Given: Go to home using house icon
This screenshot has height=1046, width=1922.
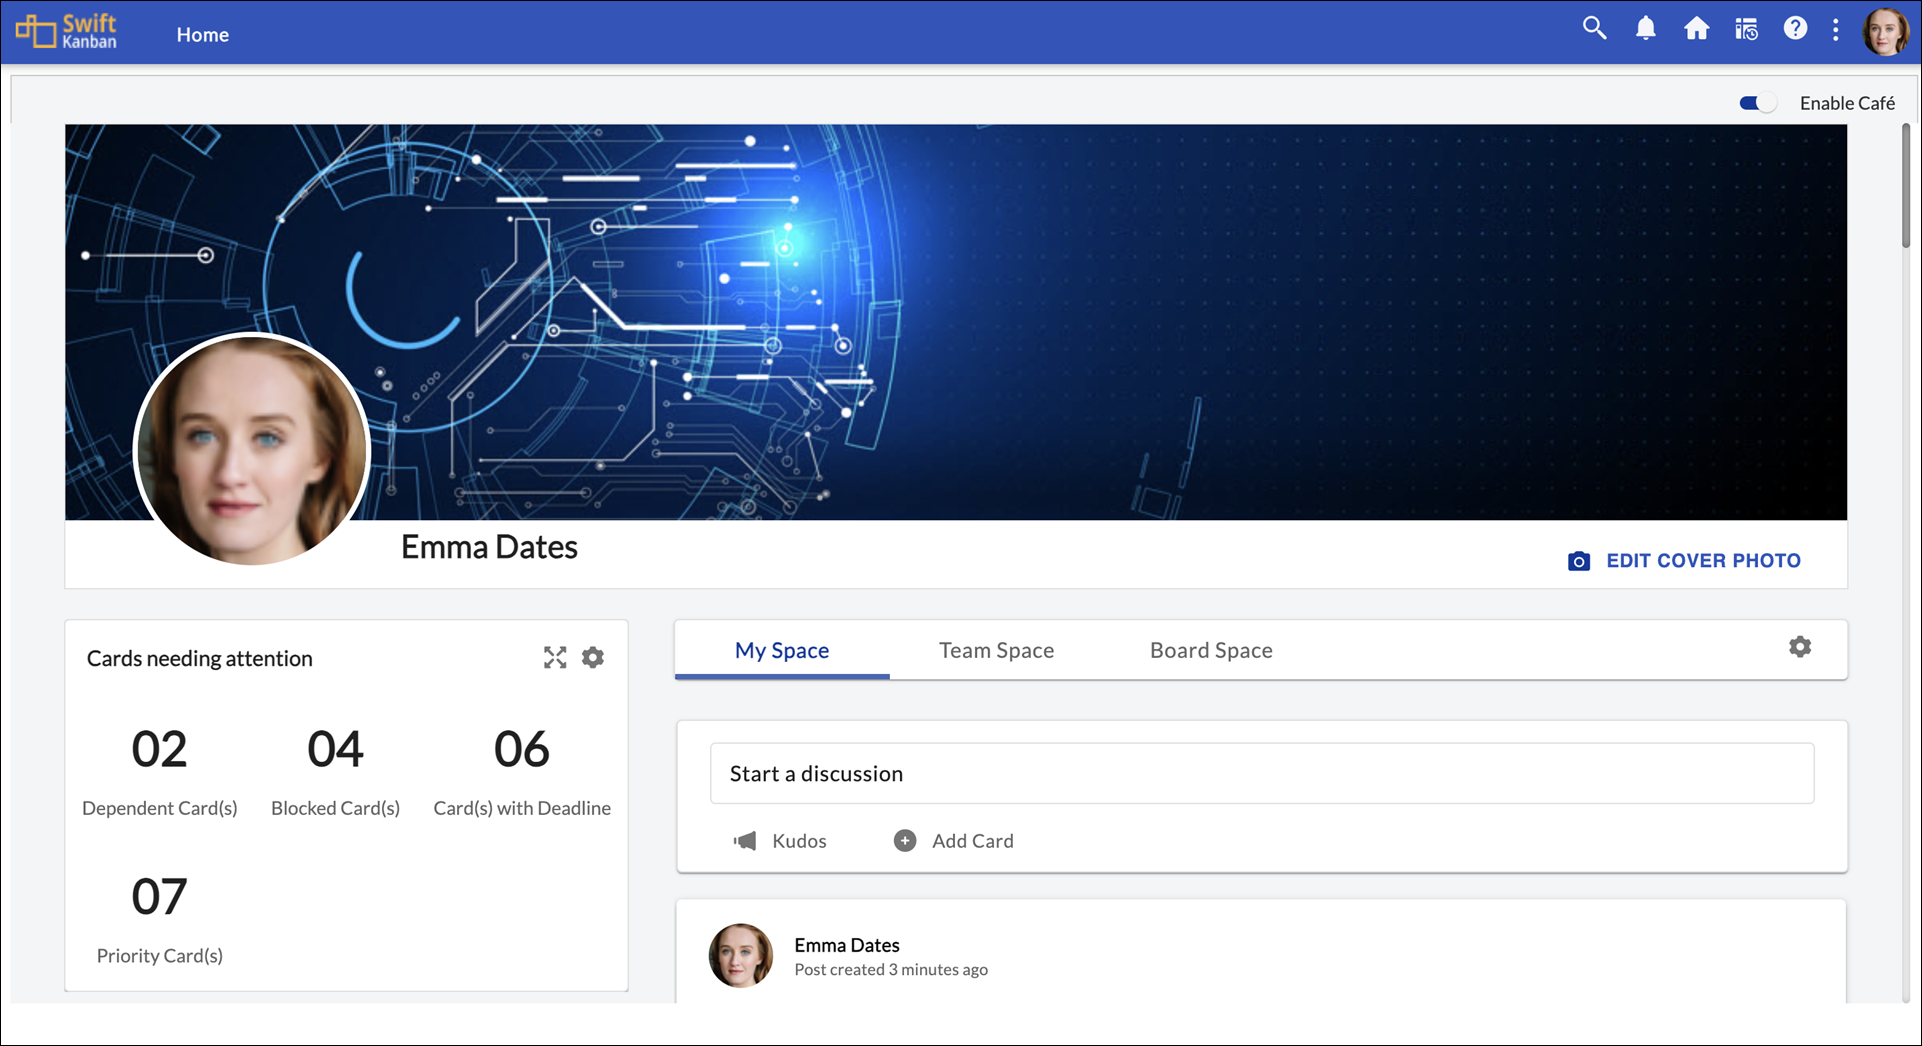Looking at the screenshot, I should point(1696,29).
